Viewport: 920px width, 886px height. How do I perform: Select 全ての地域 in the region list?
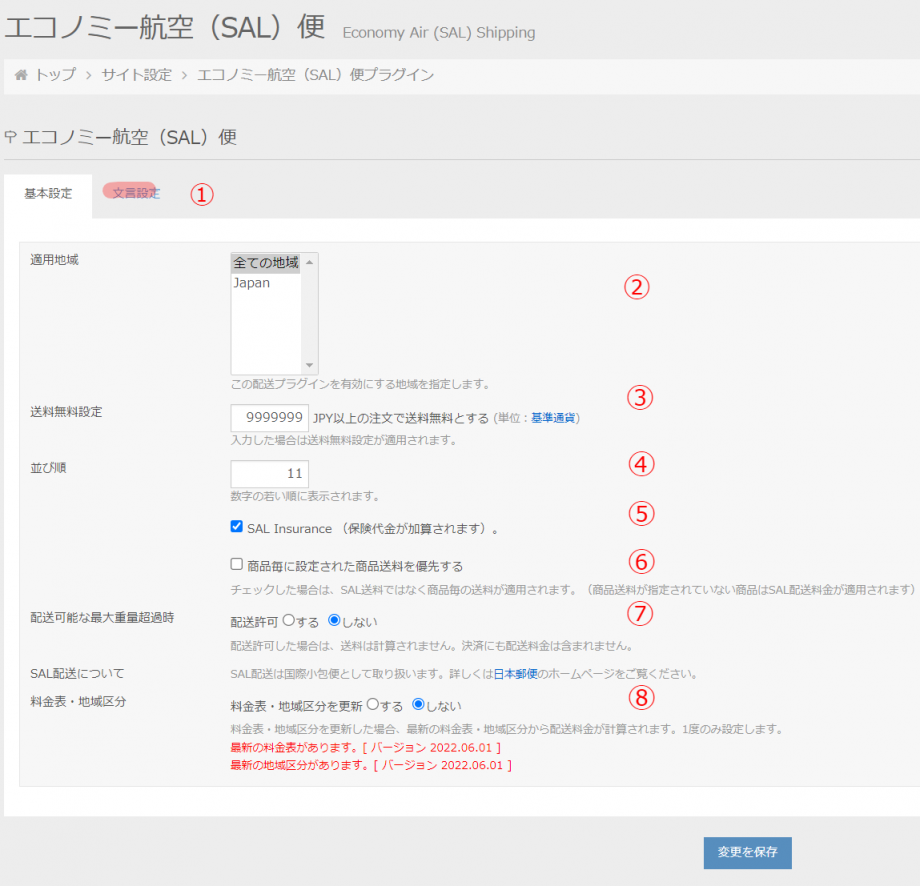coord(265,263)
